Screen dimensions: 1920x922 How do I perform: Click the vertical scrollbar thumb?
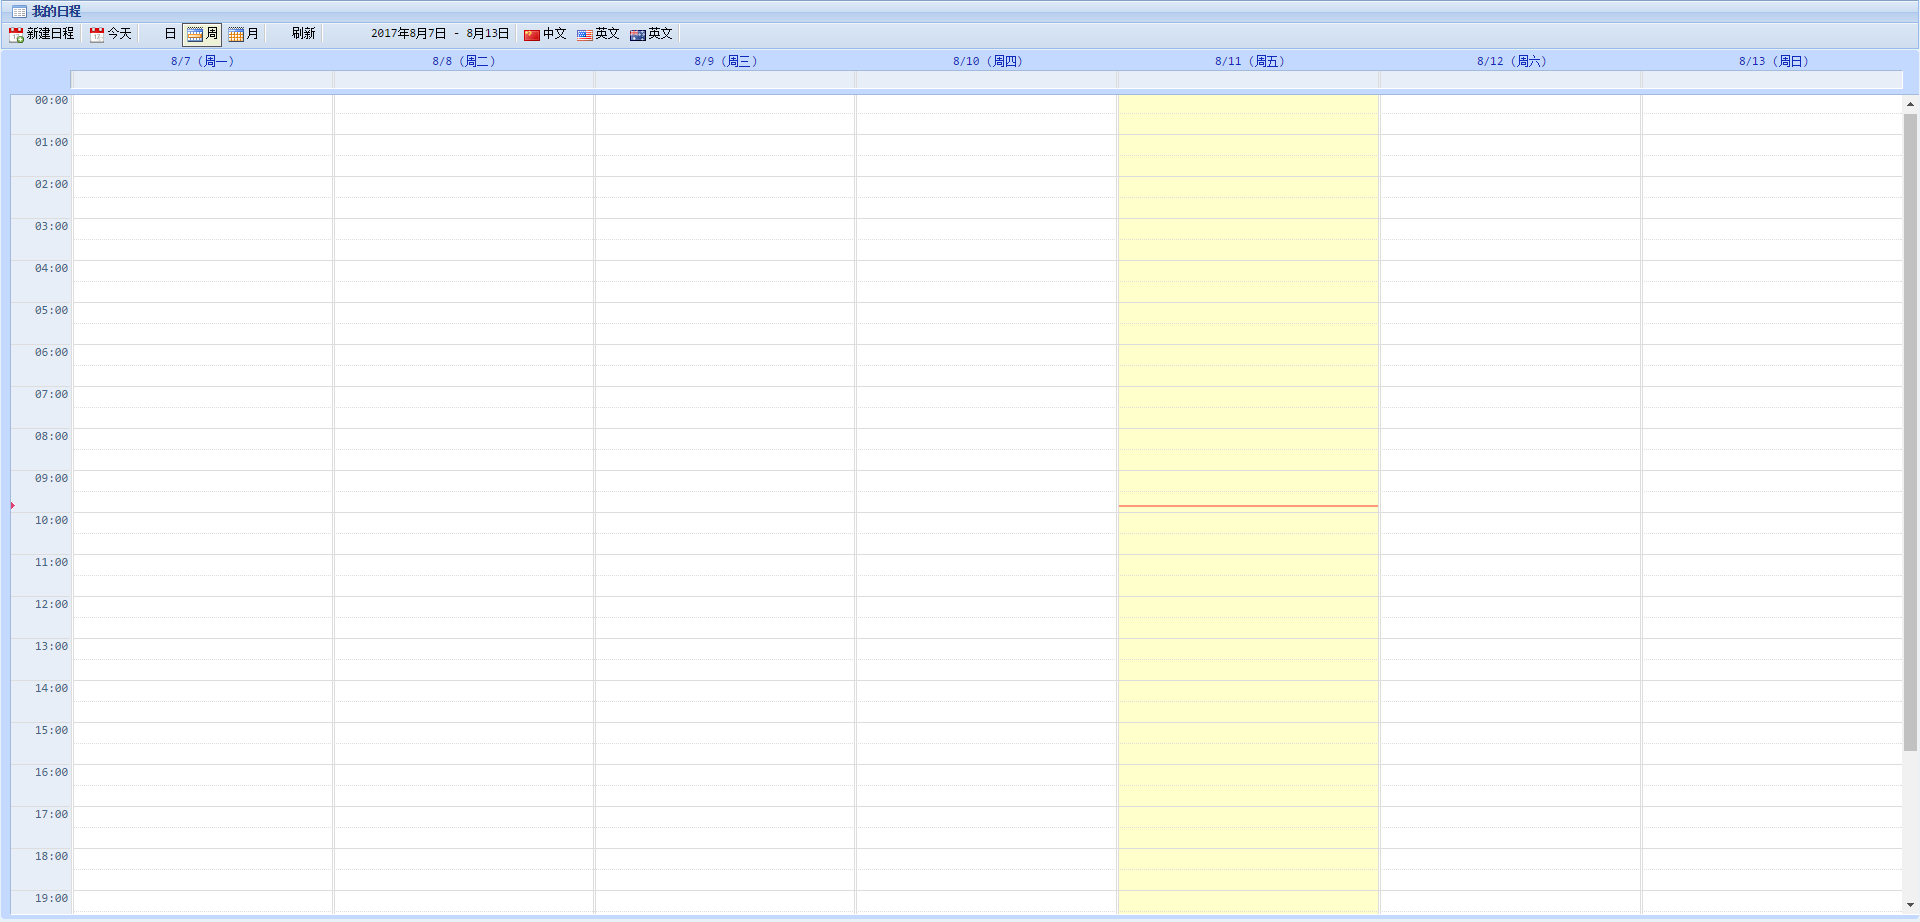(1910, 432)
